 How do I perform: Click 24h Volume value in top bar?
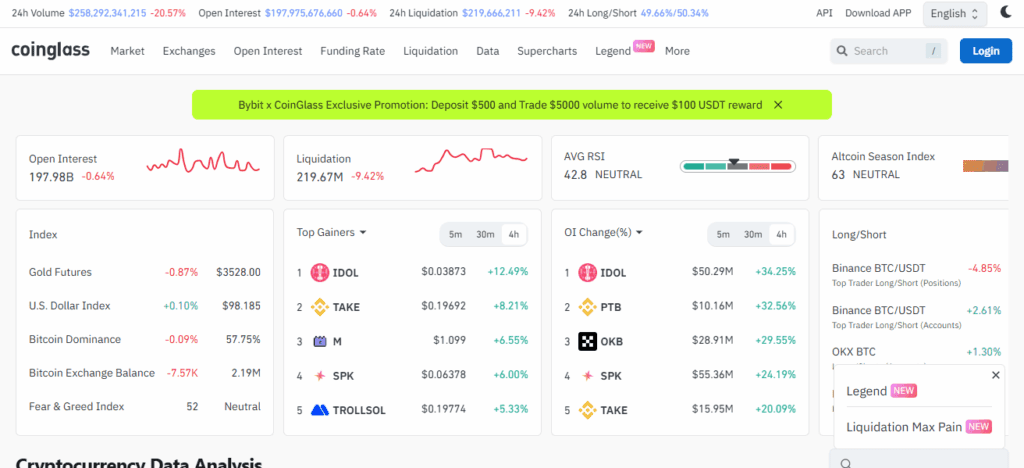point(107,12)
